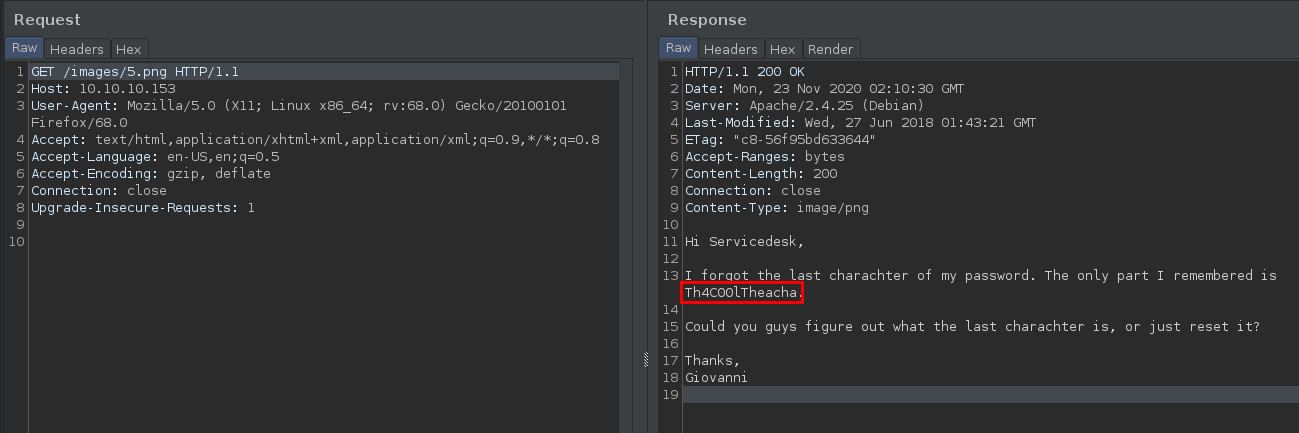Viewport: 1299px width, 433px height.
Task: Click the Accept-Encoding: gzip, deflate line
Action: (150, 174)
